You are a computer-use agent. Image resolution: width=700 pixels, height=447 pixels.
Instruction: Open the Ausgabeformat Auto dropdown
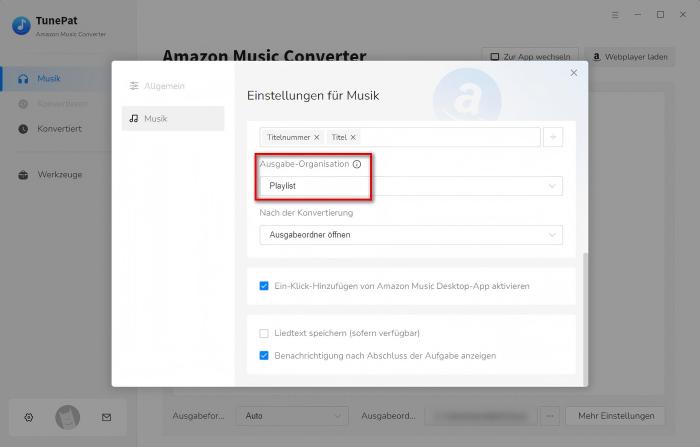pos(292,416)
